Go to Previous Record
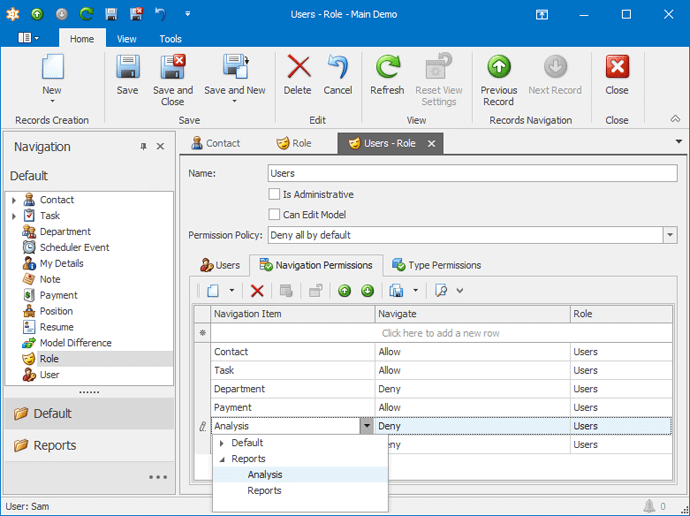This screenshot has height=516, width=690. pos(498,69)
